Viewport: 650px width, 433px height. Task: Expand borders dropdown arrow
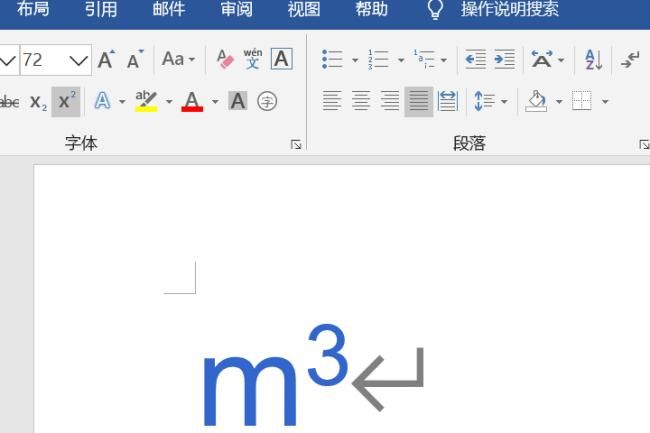(605, 102)
